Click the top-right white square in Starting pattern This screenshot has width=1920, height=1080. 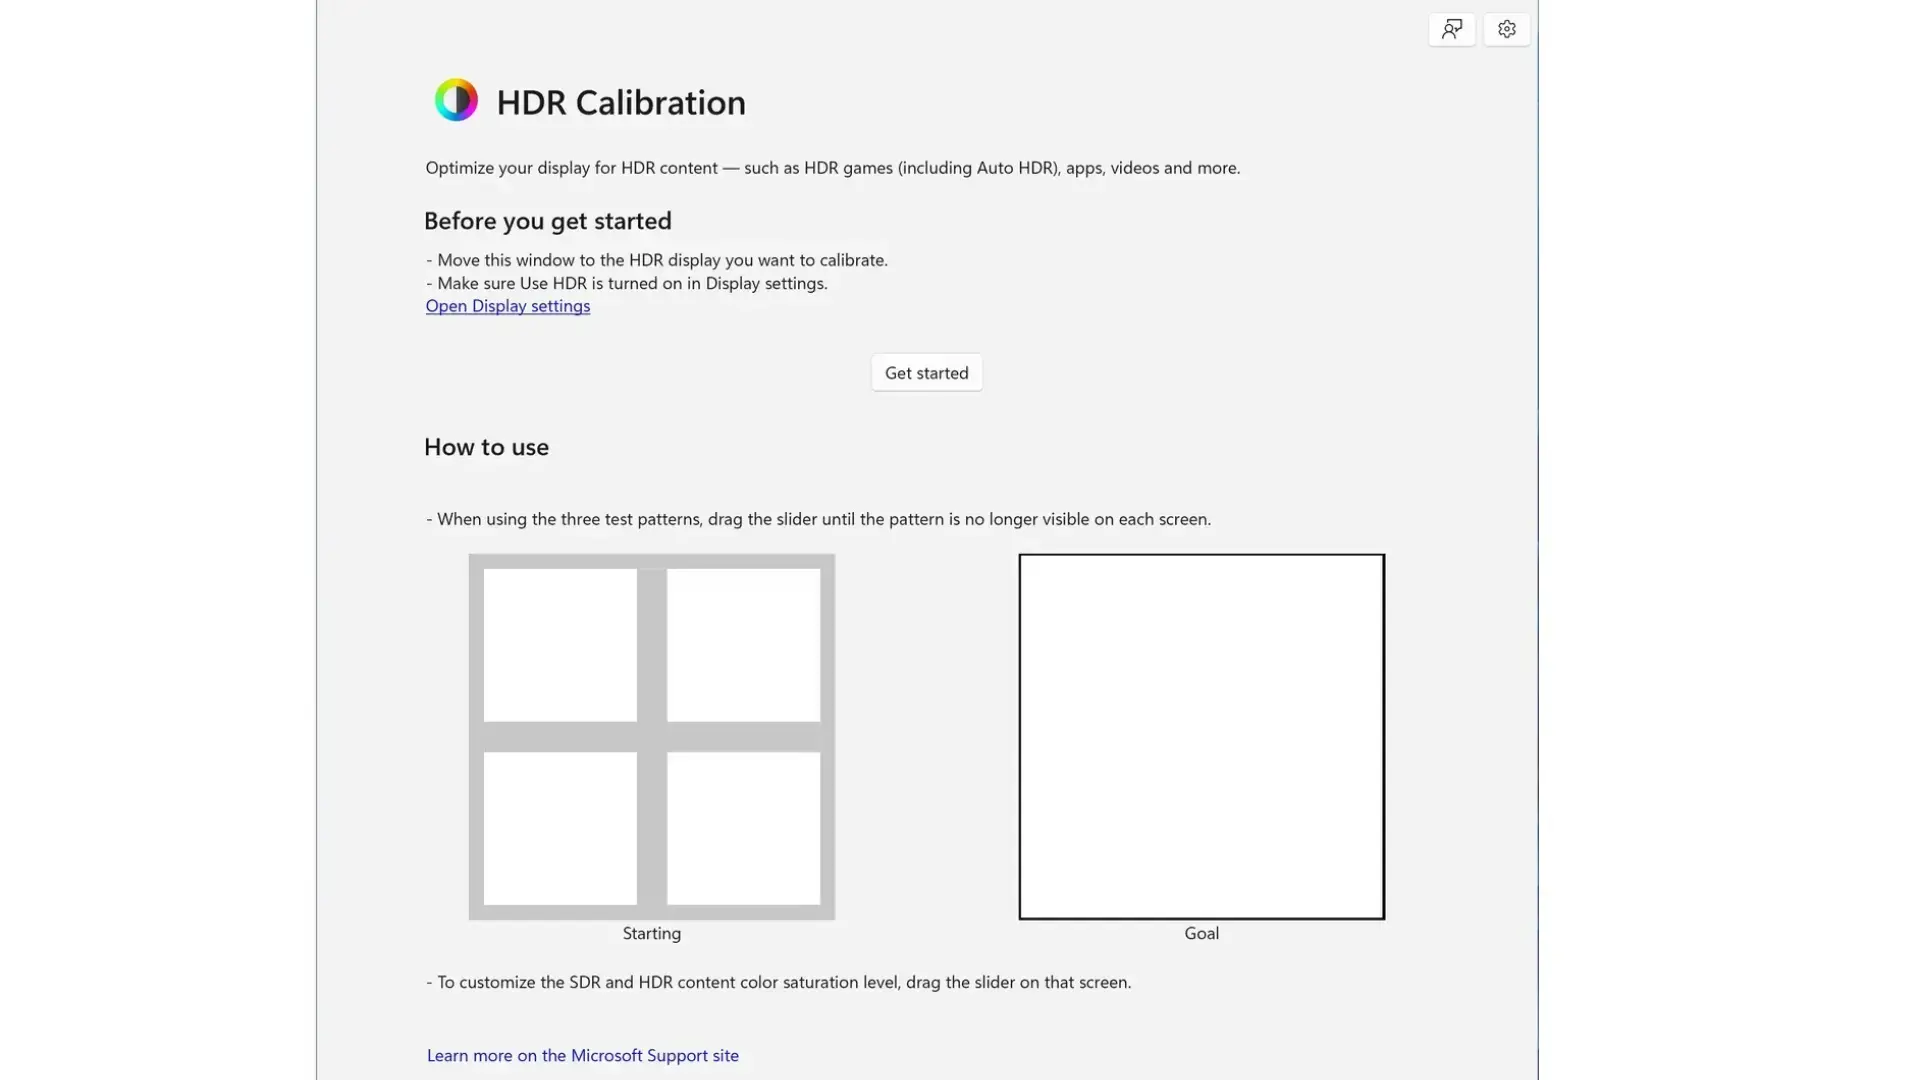coord(744,644)
